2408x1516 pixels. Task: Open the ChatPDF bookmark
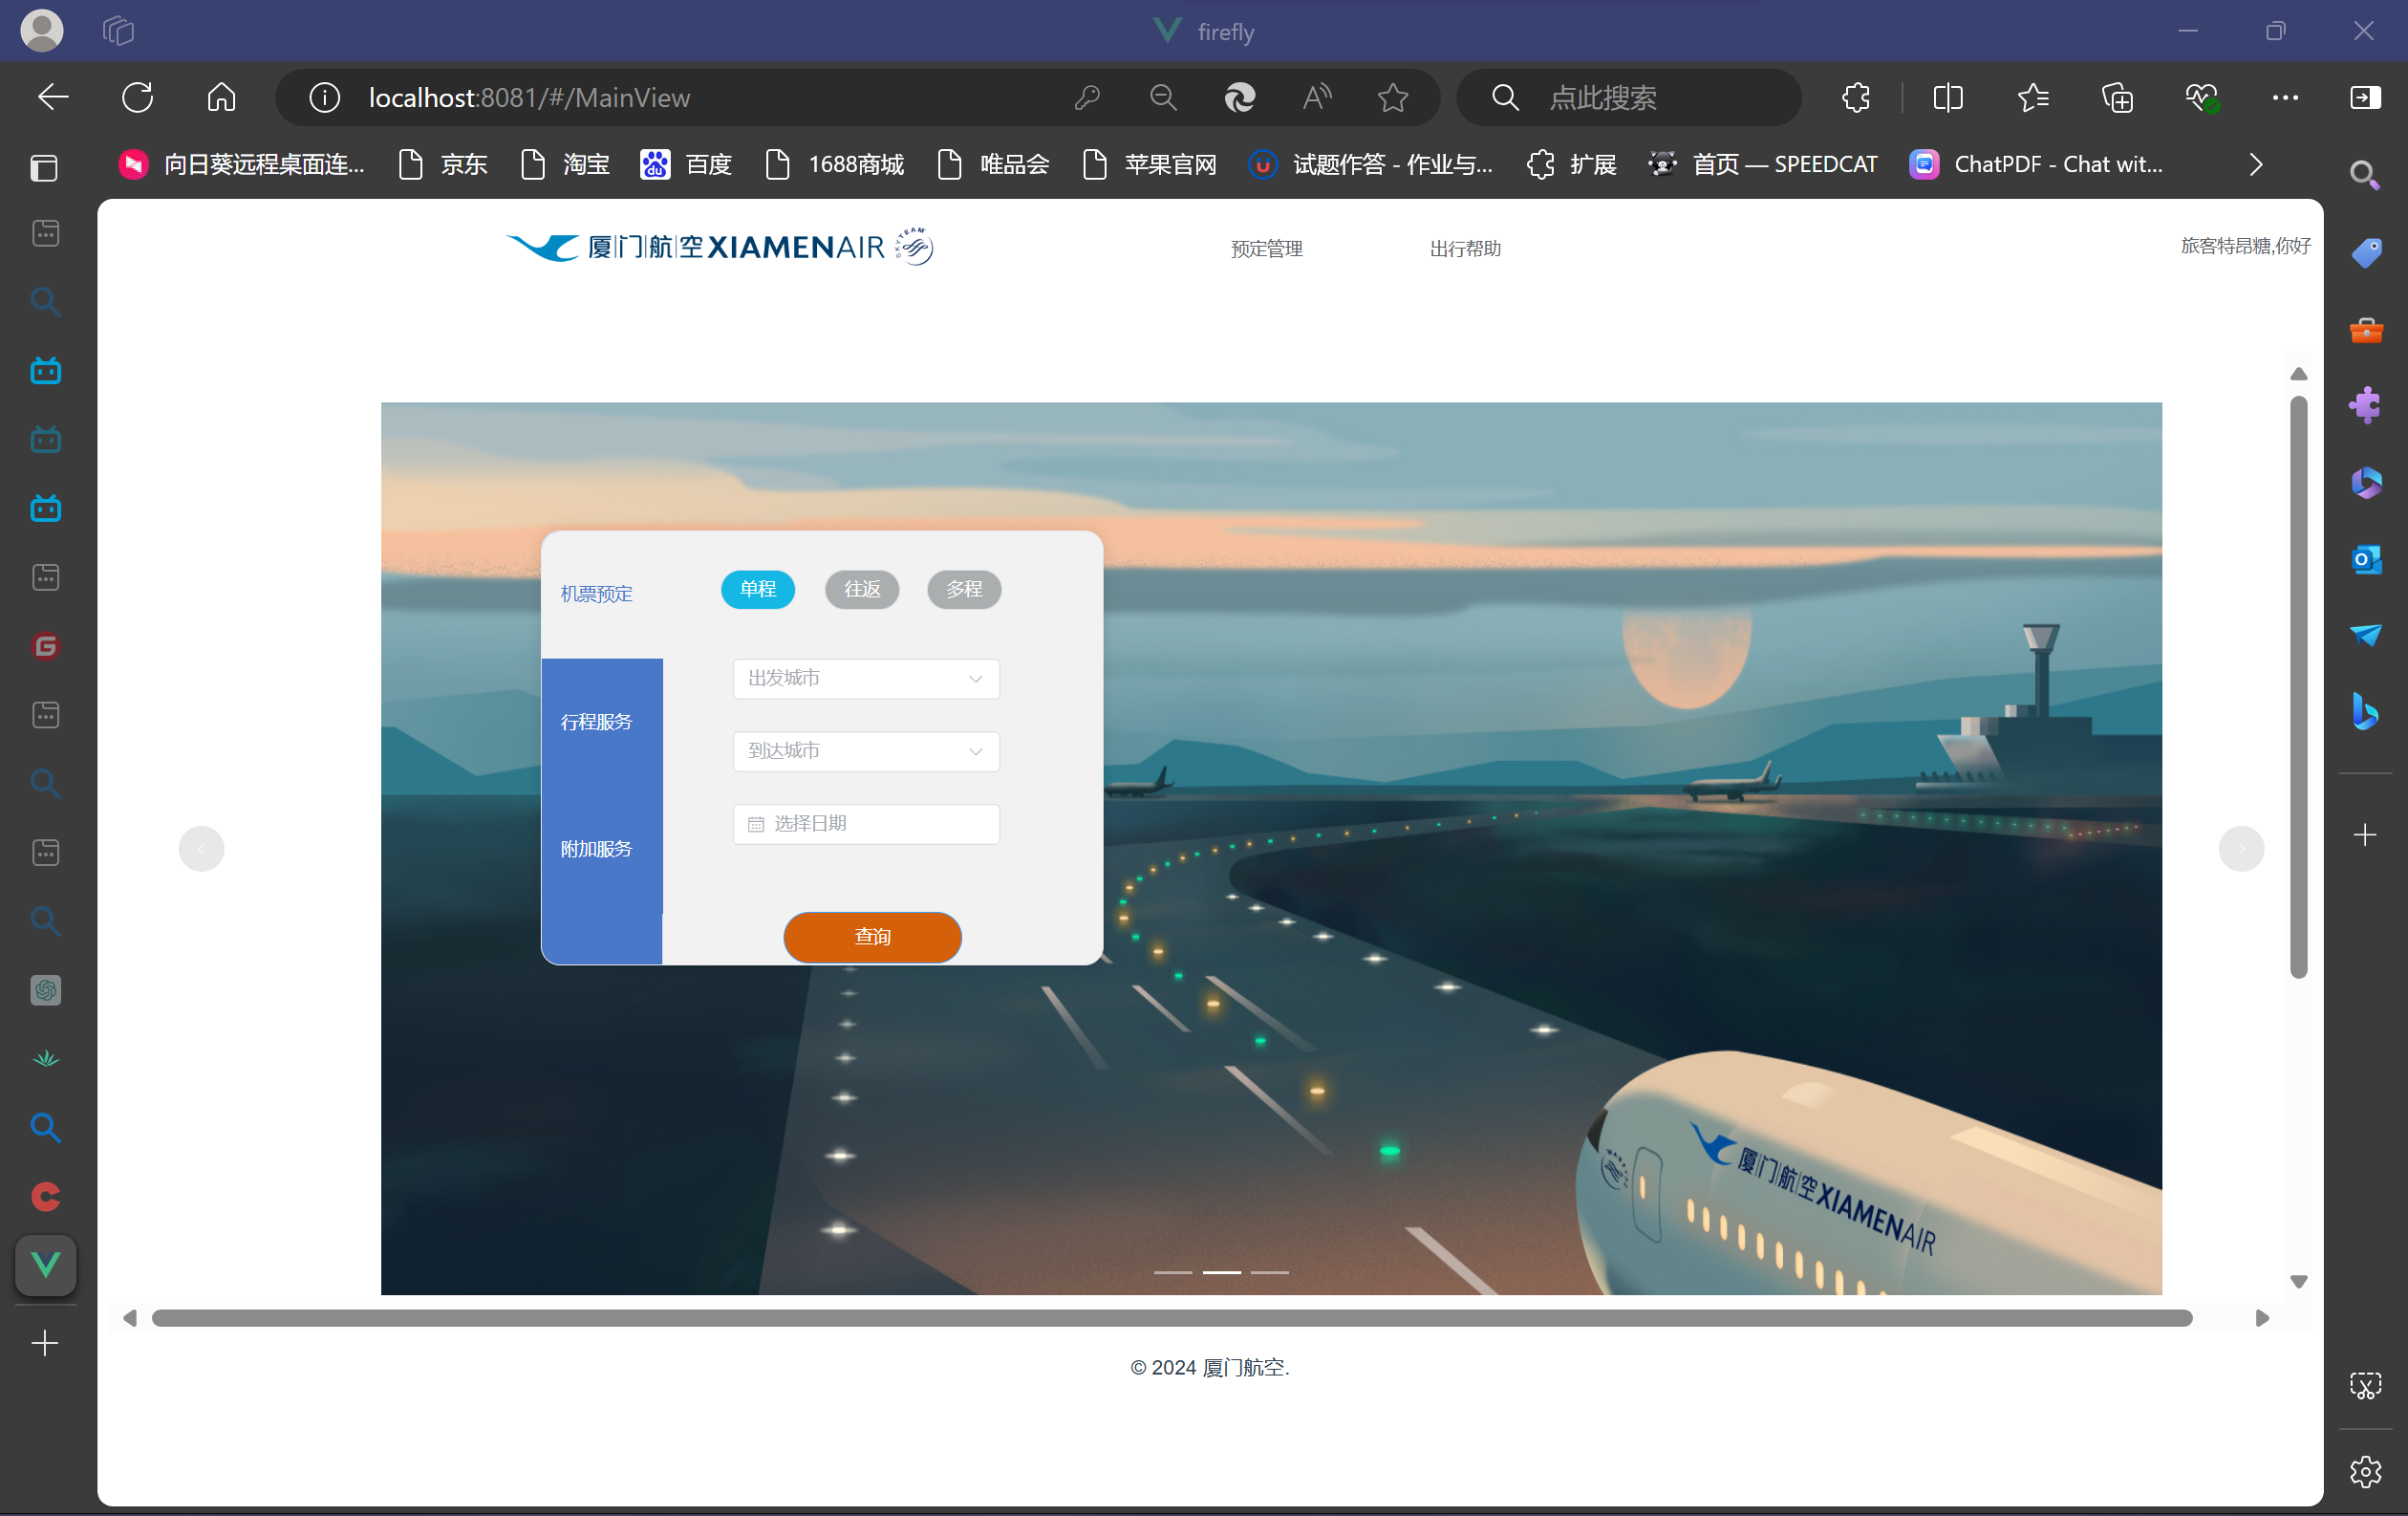2037,164
